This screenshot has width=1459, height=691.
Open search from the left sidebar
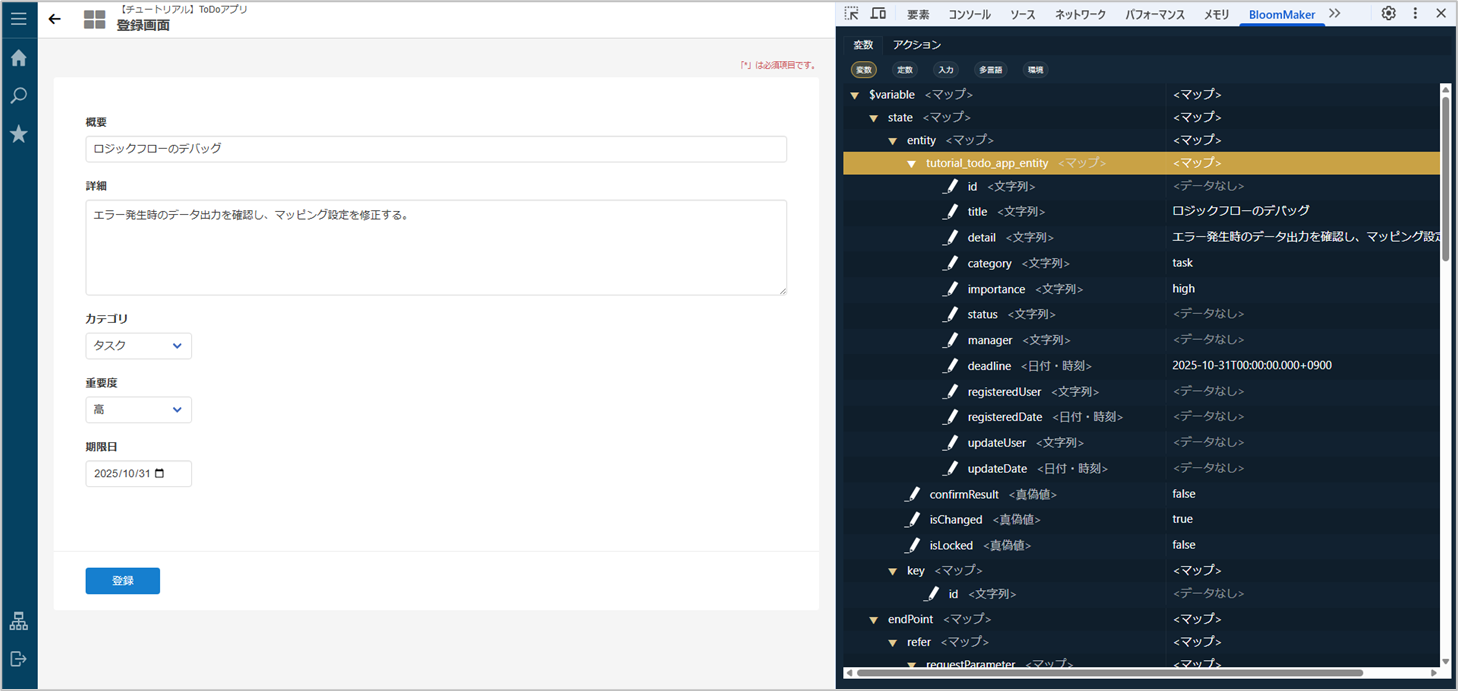[x=18, y=96]
